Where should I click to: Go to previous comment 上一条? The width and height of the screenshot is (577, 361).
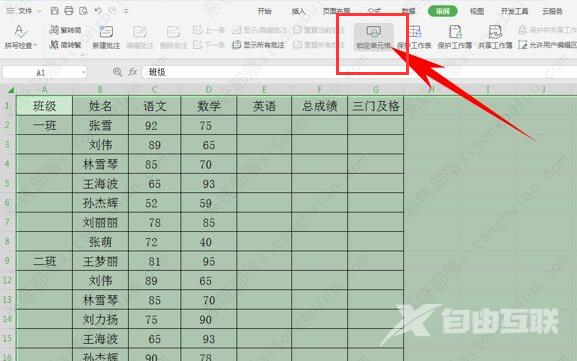(x=209, y=30)
